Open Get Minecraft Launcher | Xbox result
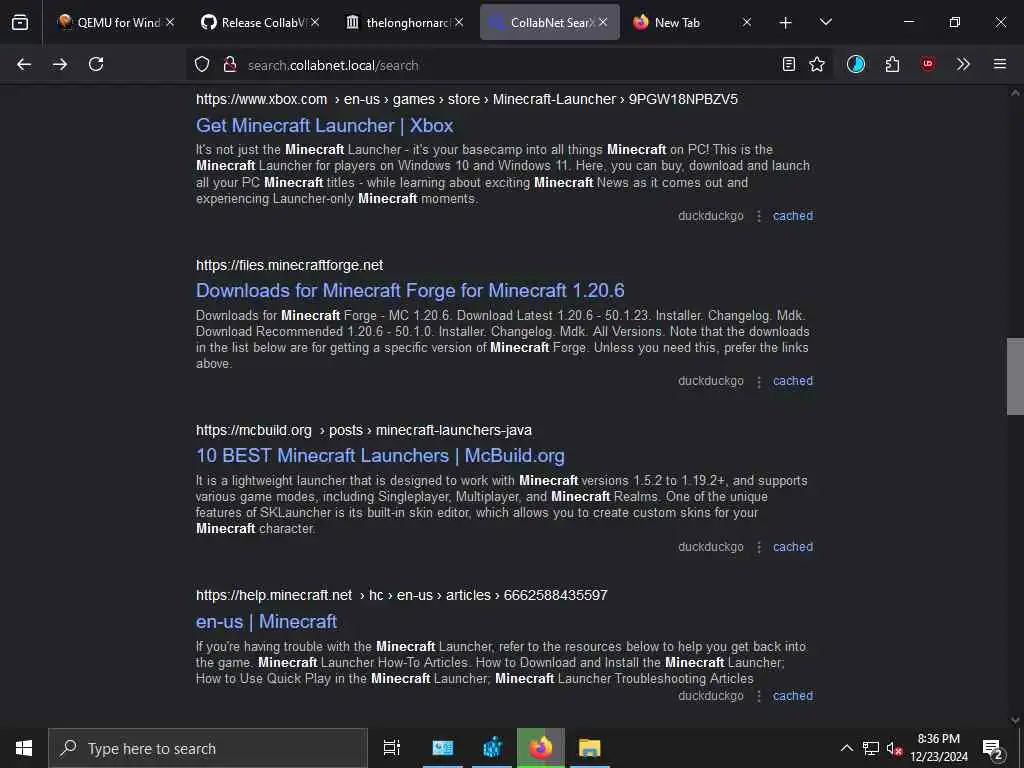 tap(325, 125)
